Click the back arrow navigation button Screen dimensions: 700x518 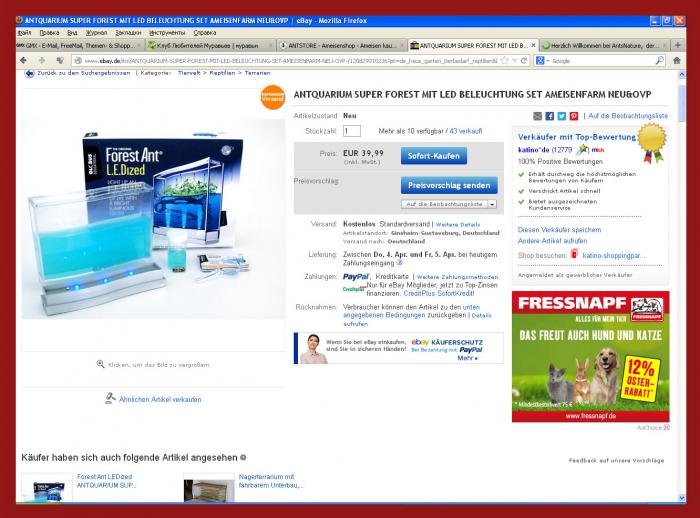tap(23, 60)
